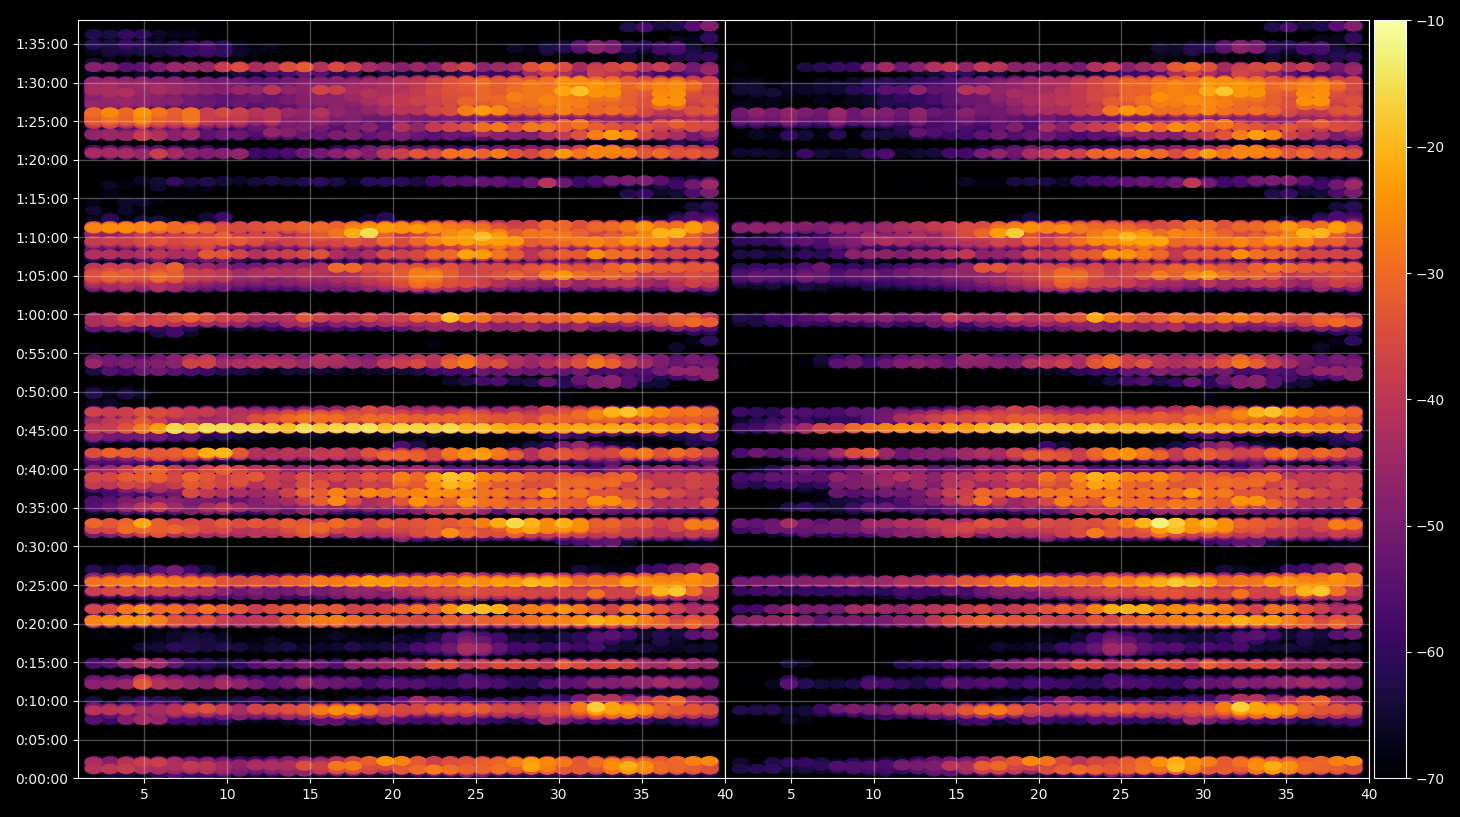The width and height of the screenshot is (1460, 817).
Task: Select x-axis label 30 under right plot
Action: pos(1203,795)
